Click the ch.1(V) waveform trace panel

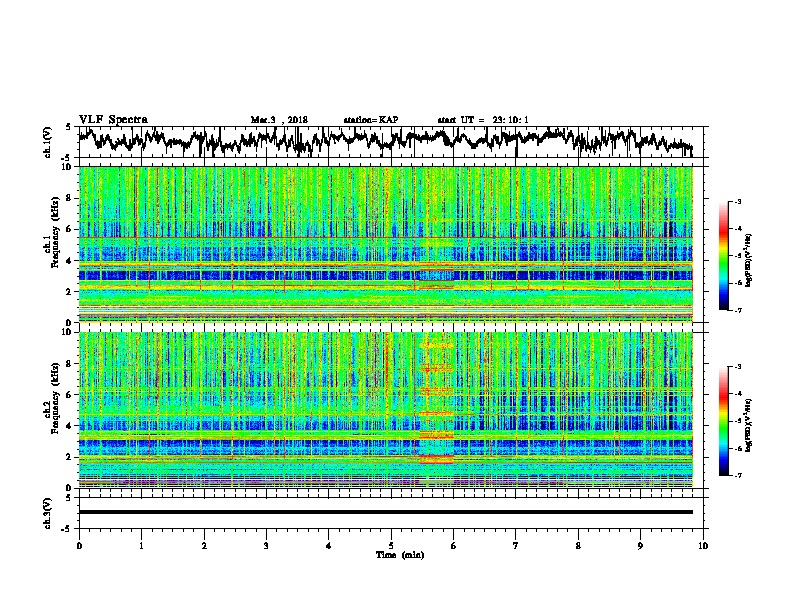coord(390,142)
